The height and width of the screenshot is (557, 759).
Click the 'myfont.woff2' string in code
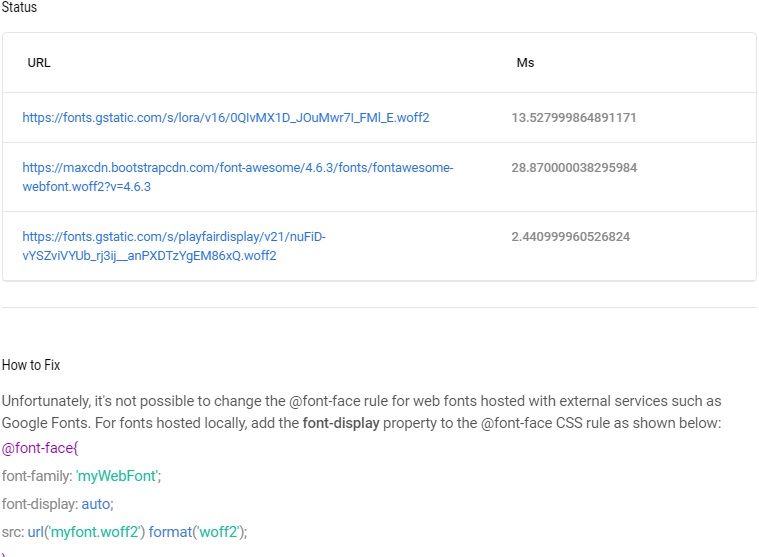click(94, 532)
